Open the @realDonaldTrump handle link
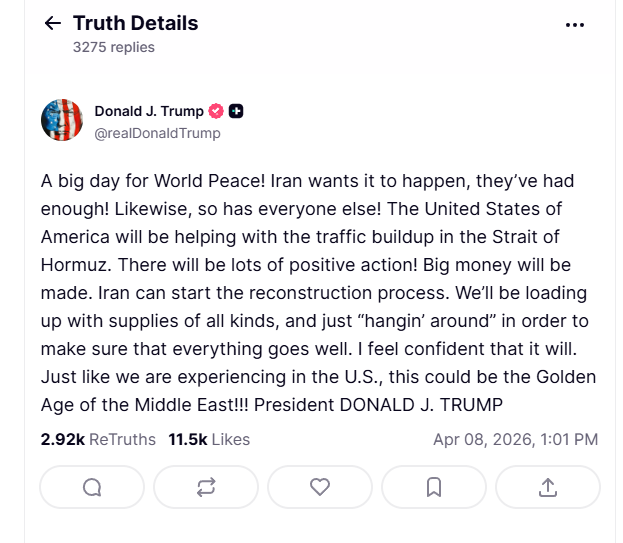The image size is (623, 543). pyautogui.click(x=157, y=133)
